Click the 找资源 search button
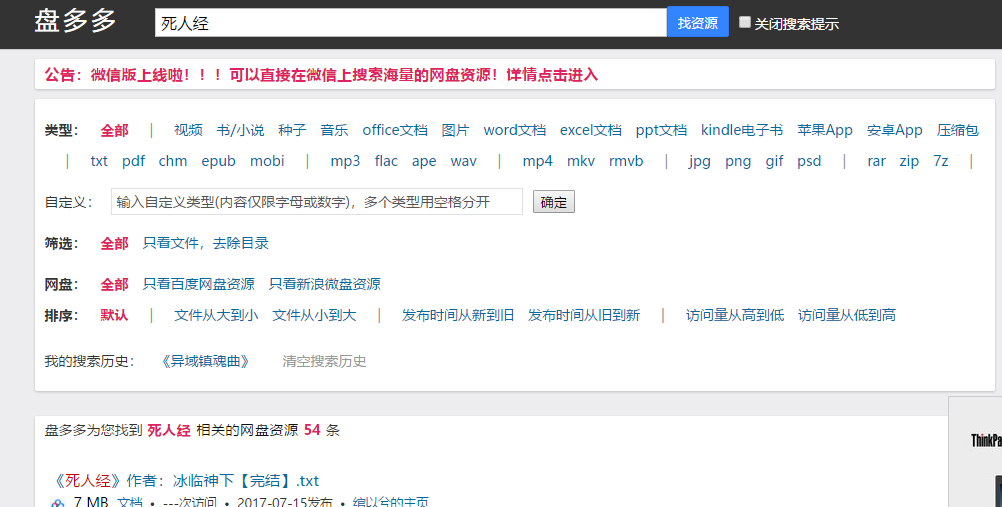This screenshot has height=507, width=1002. point(697,22)
